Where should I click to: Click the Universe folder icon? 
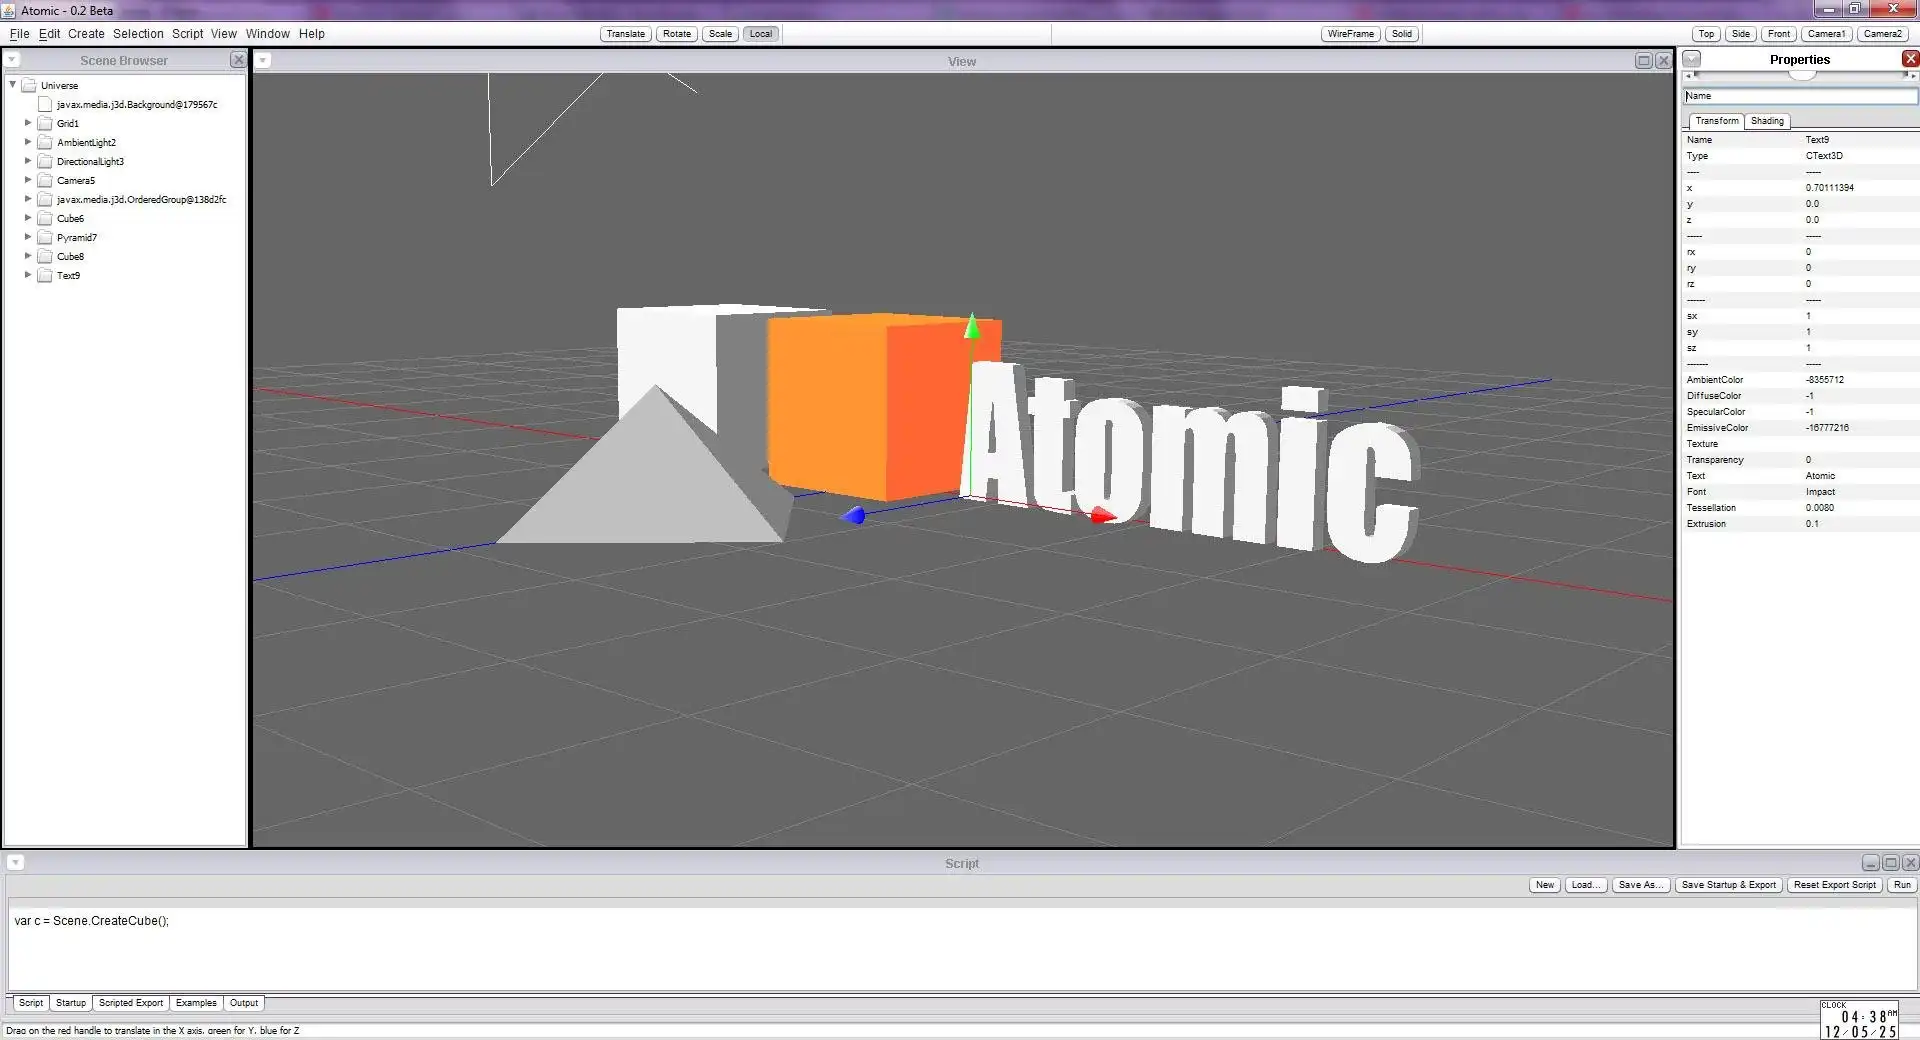(x=29, y=85)
